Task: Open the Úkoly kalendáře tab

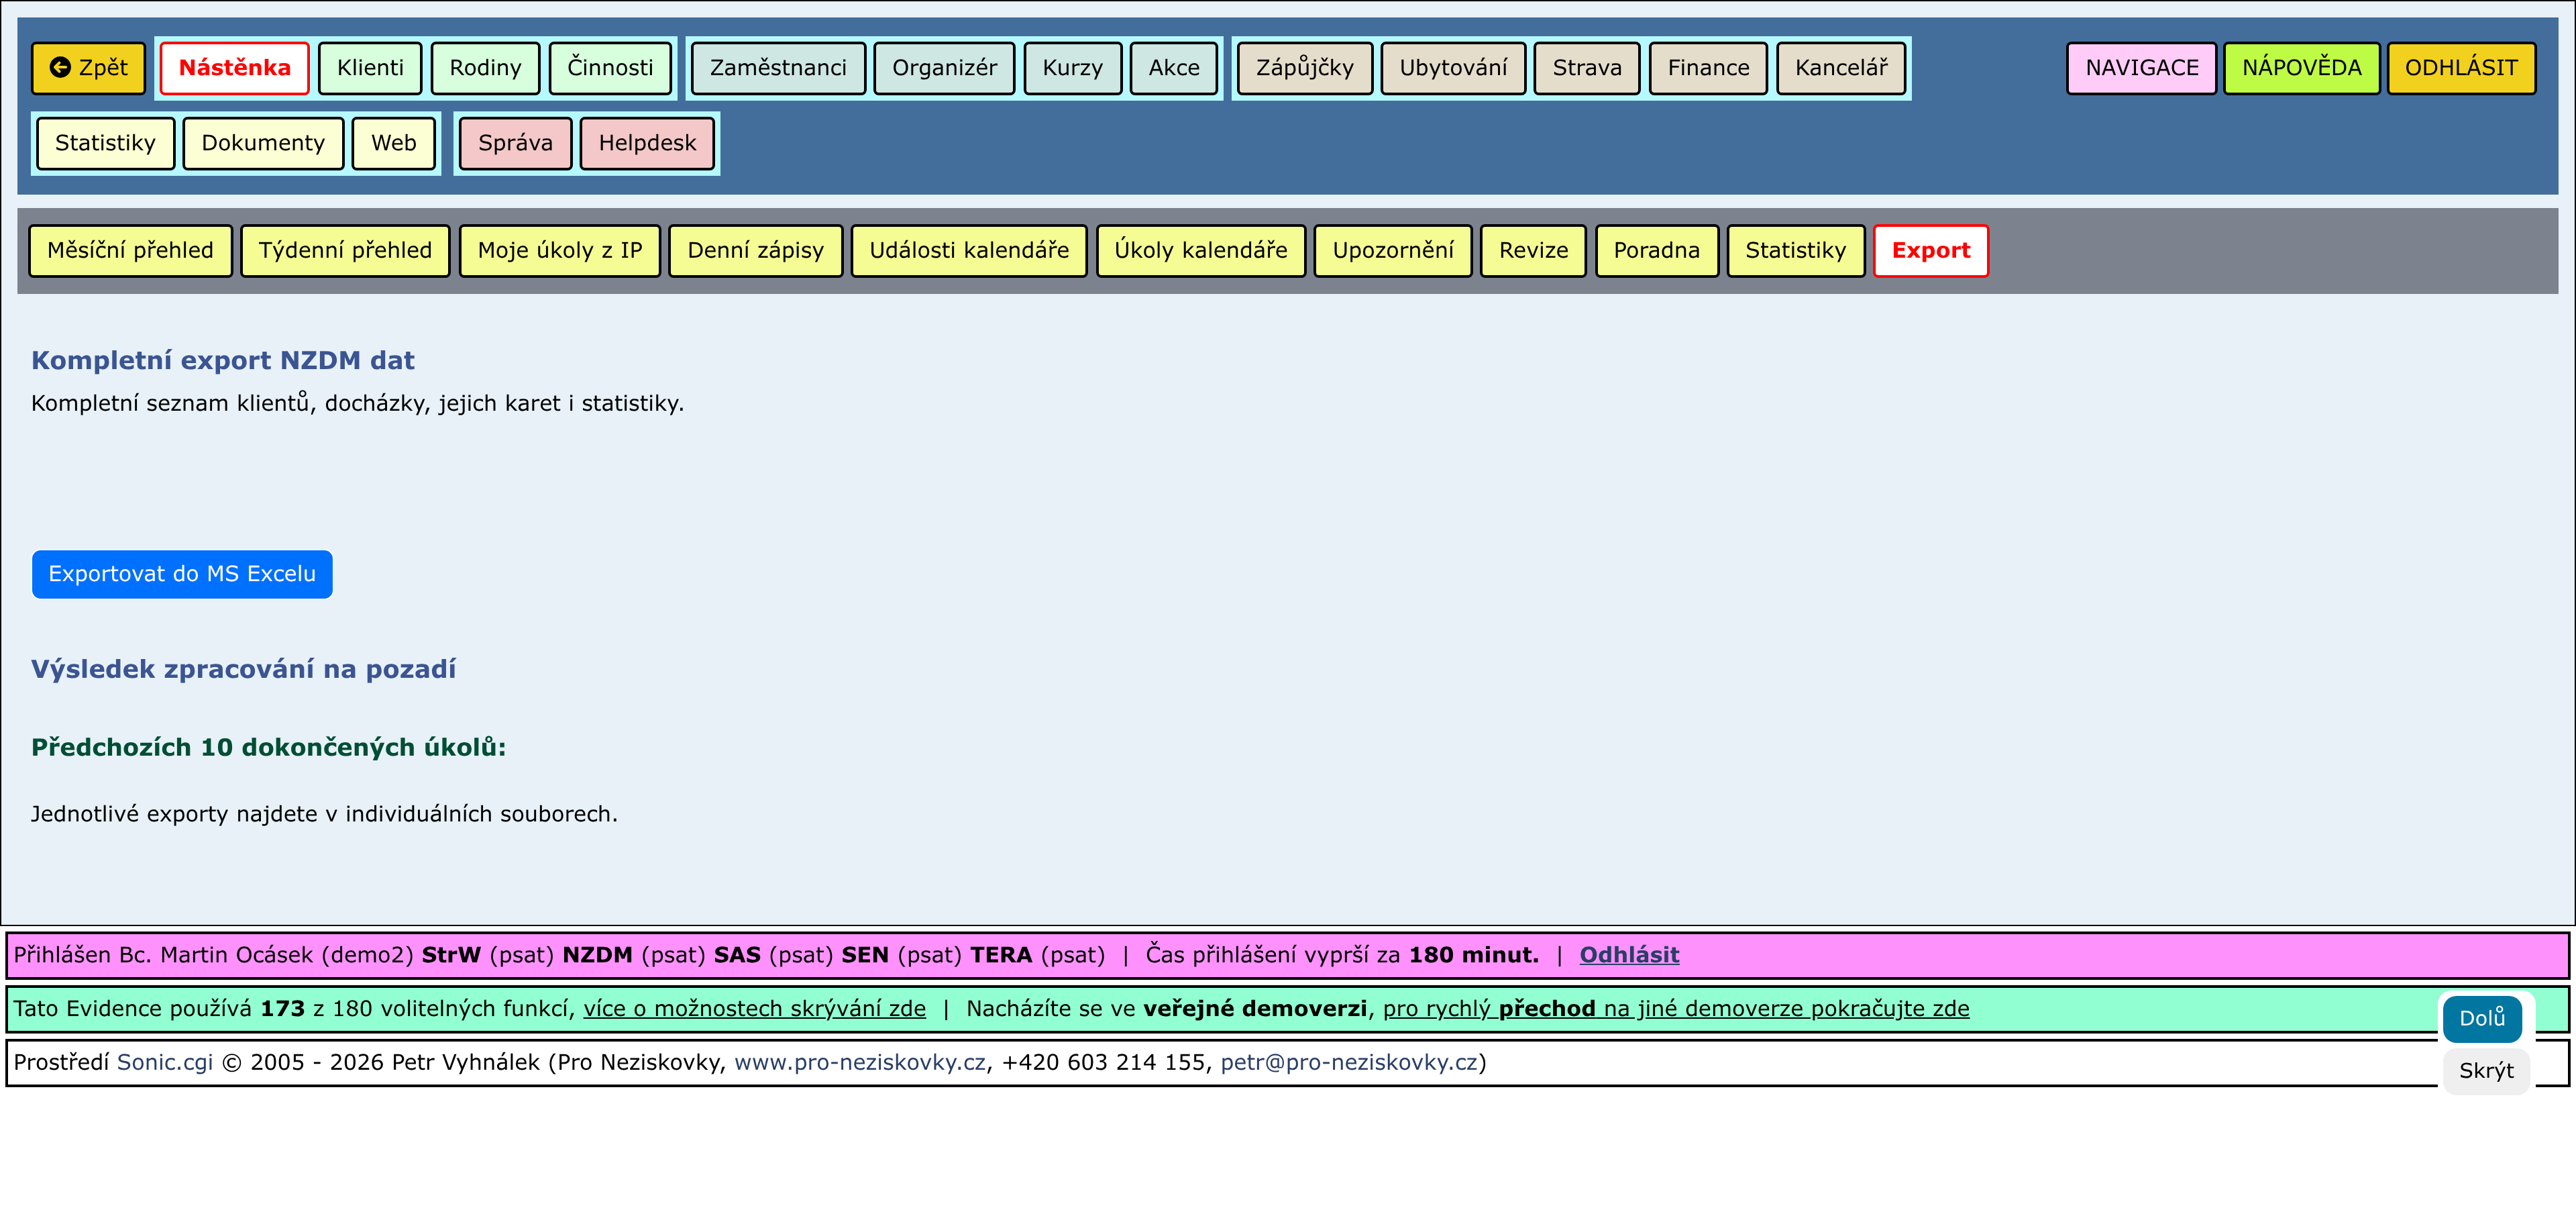Action: 1200,250
